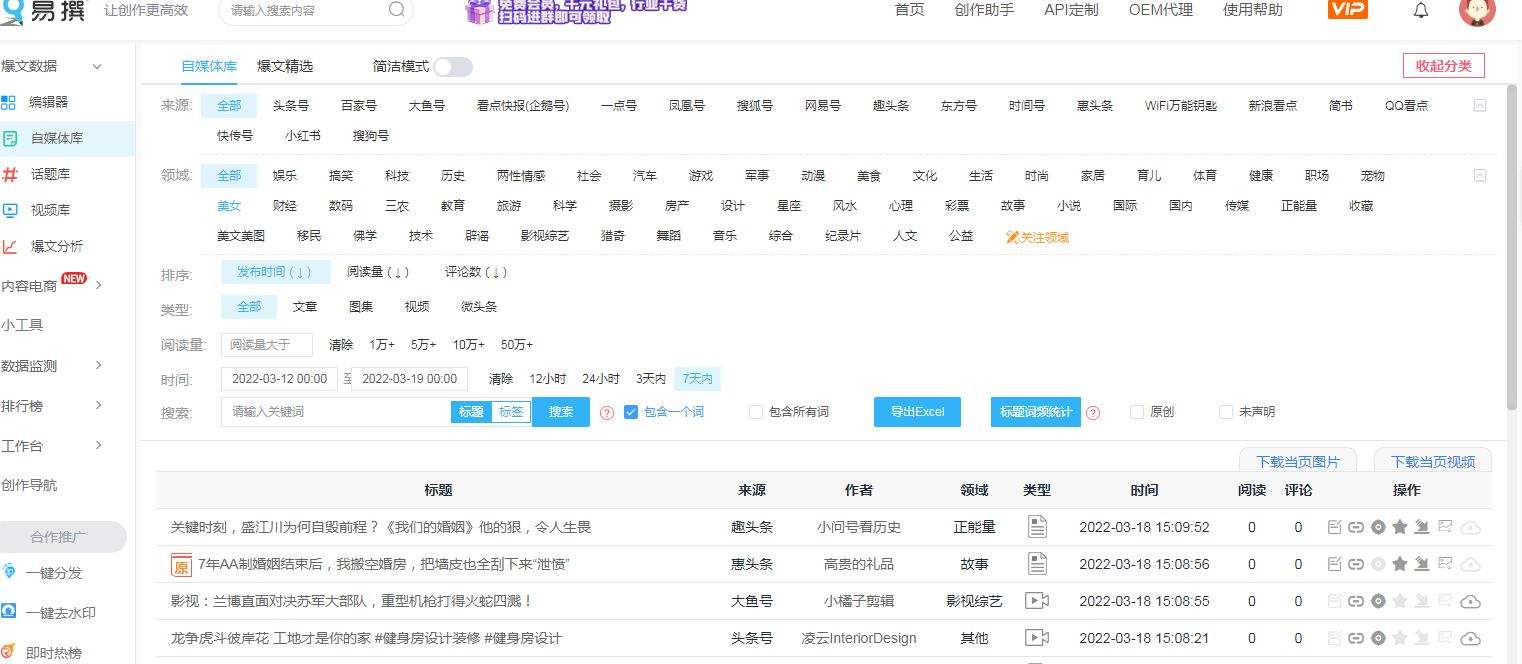This screenshot has height=664, width=1522.
Task: Expand the 数据监测 sidebar menu
Action: (99, 365)
